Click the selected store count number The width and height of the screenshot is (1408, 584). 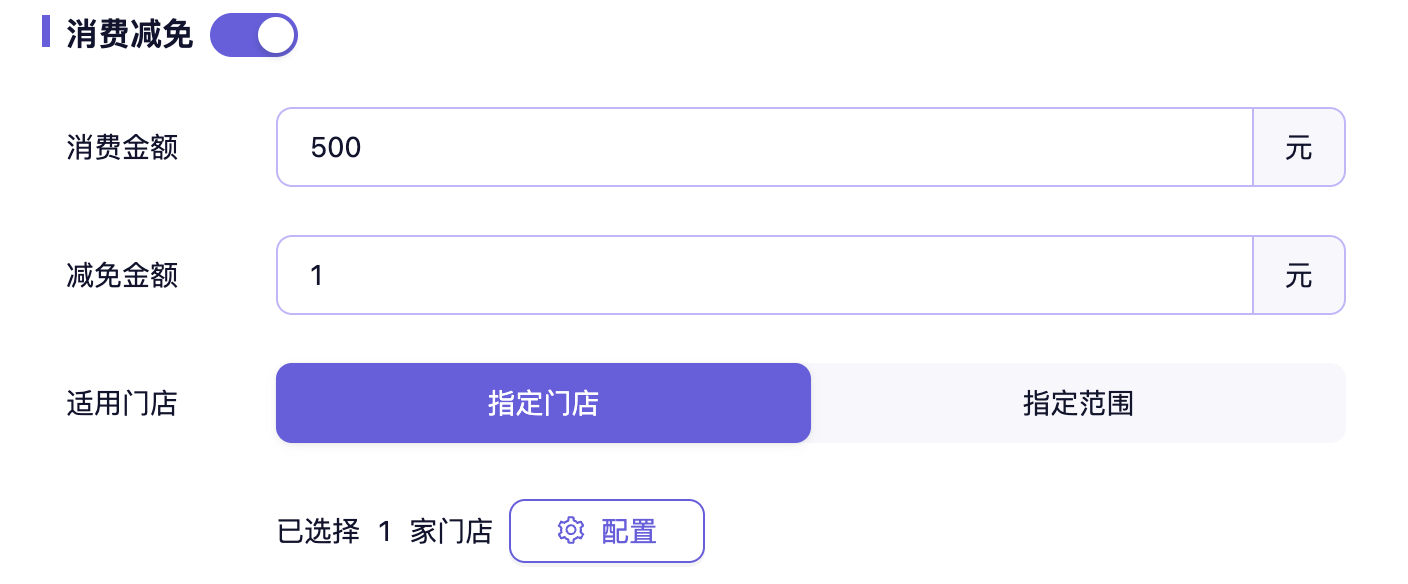click(385, 532)
